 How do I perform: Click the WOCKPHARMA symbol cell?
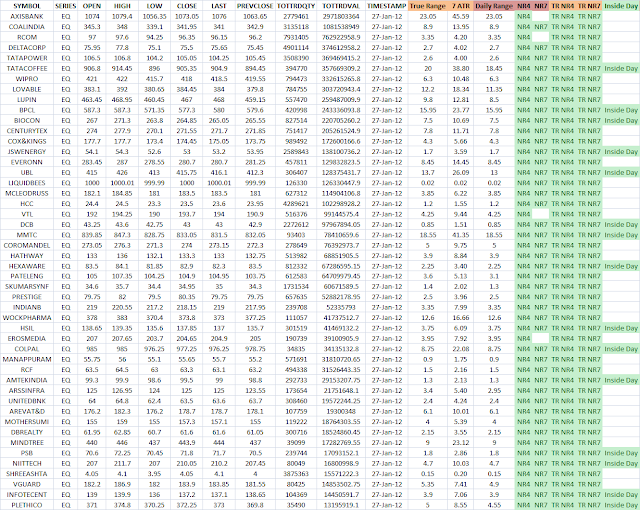tap(27, 318)
